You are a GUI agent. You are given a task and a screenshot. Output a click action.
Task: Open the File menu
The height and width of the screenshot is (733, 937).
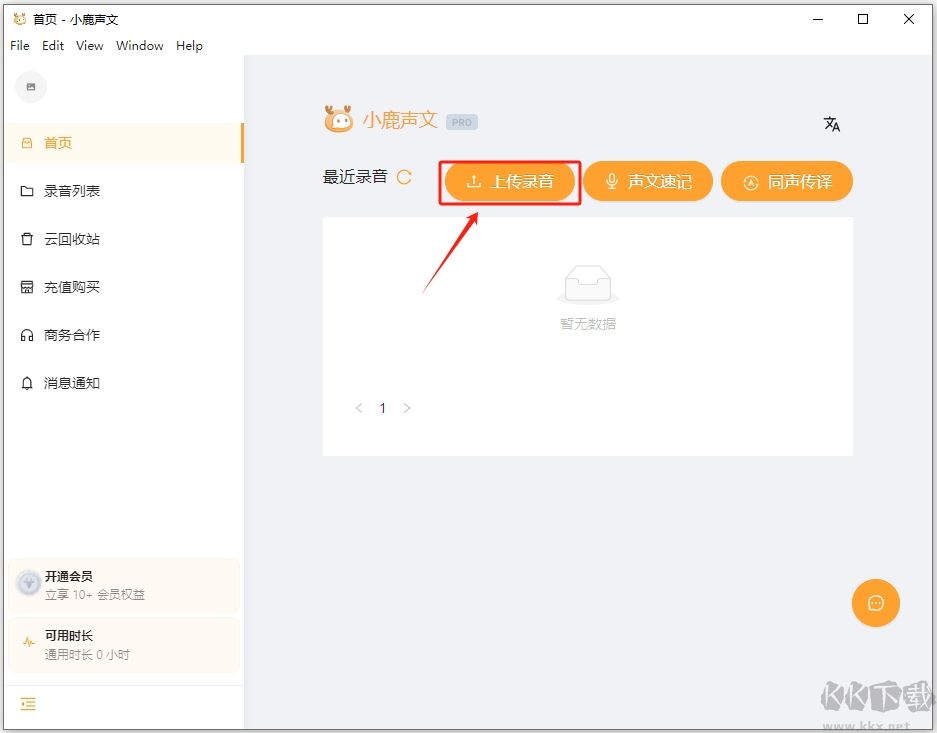[19, 45]
